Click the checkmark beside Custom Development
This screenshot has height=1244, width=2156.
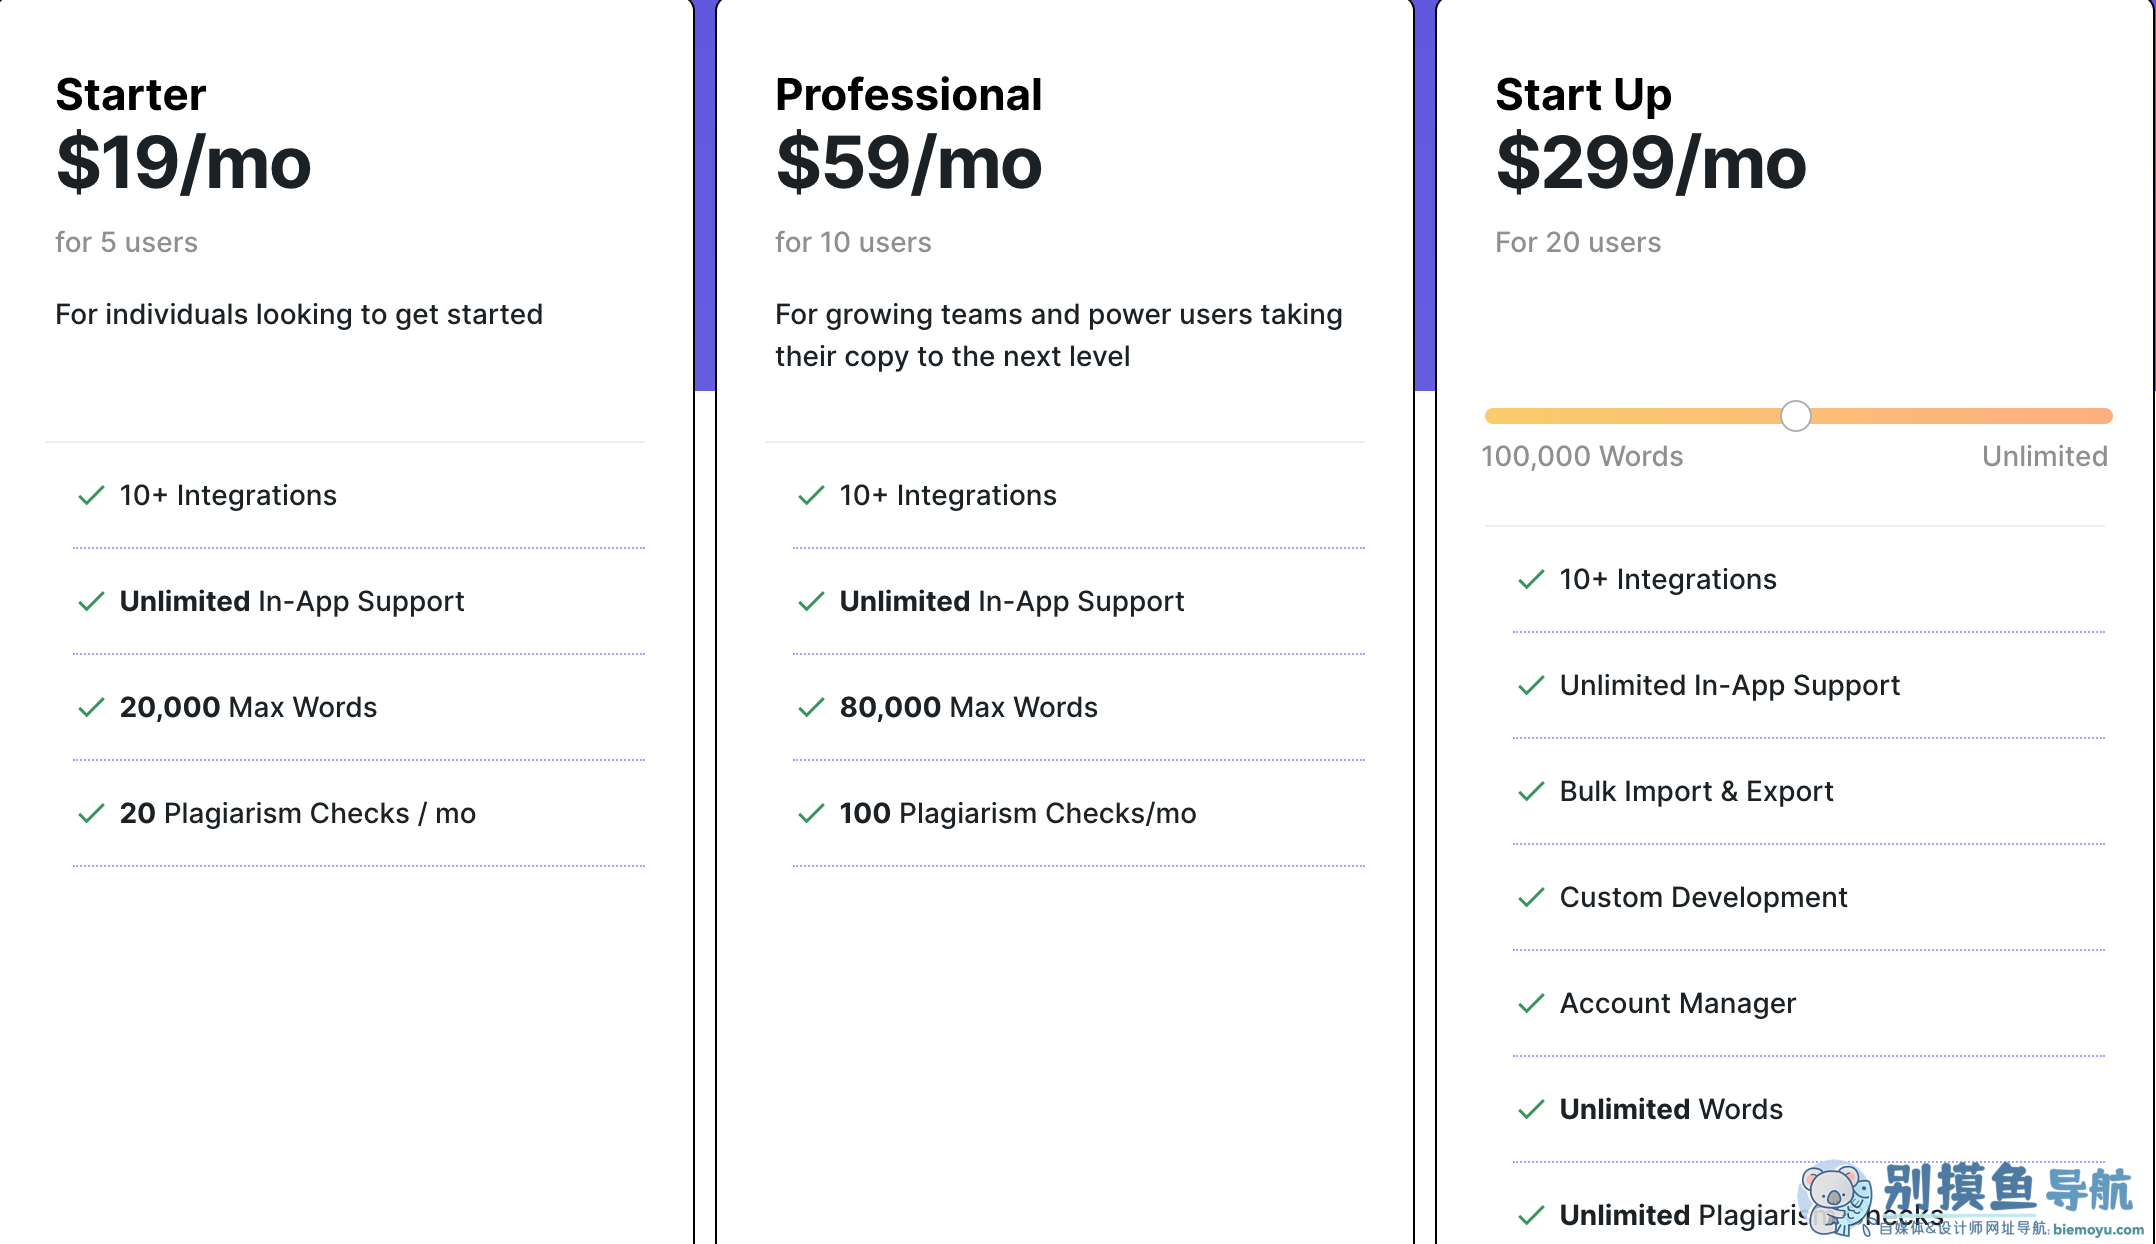tap(1531, 897)
